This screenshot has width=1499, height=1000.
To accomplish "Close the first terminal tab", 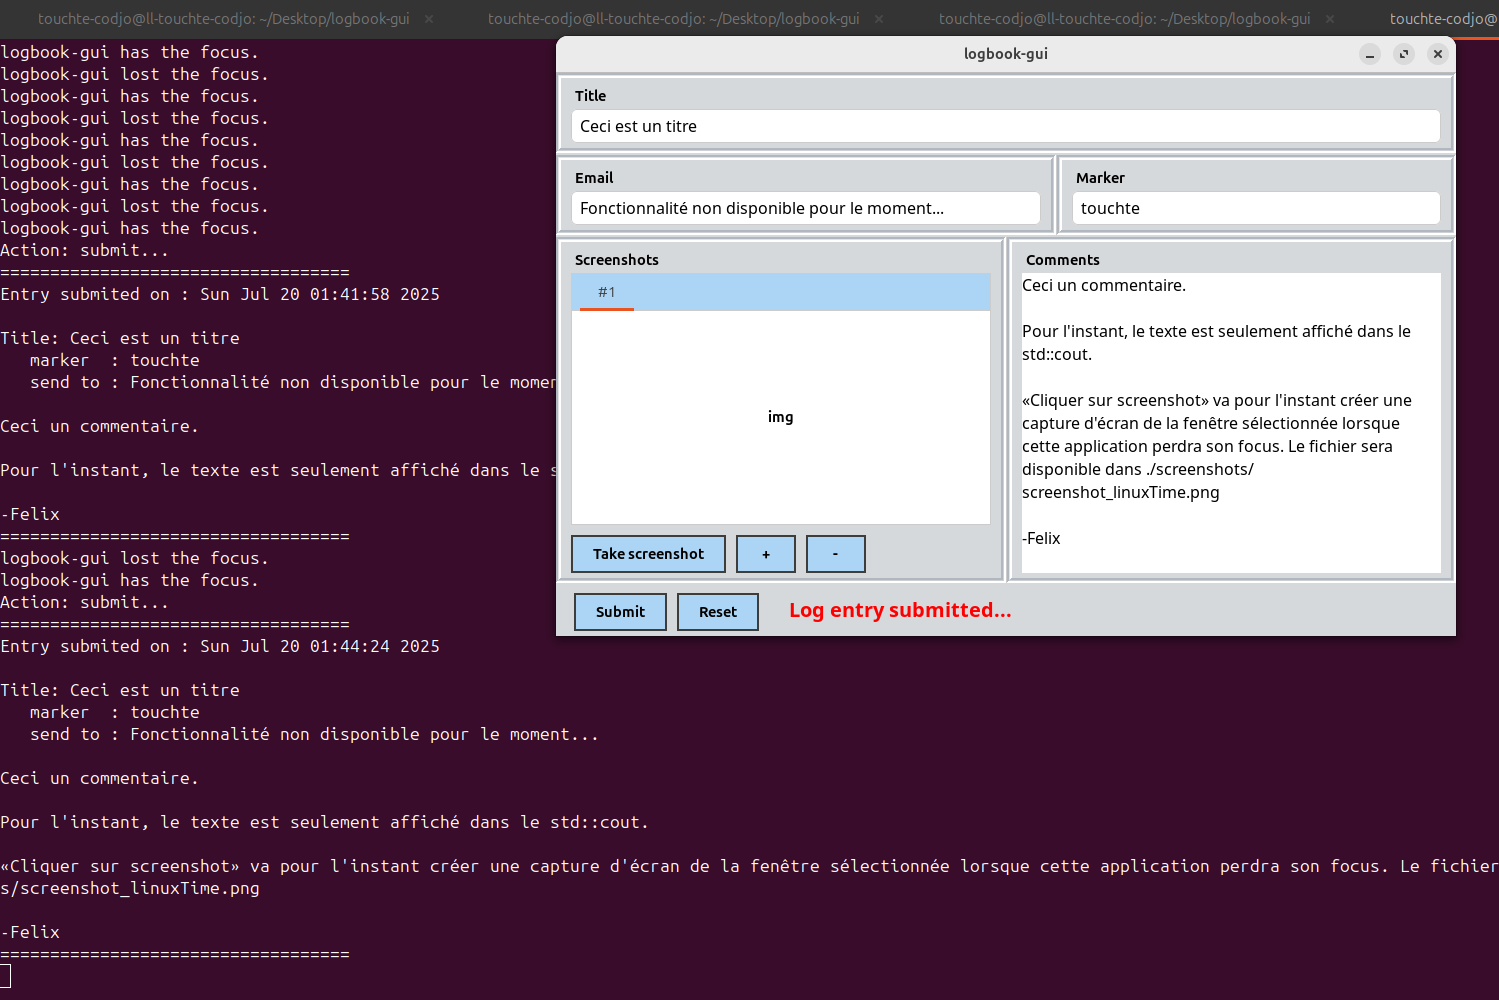I will pos(429,19).
